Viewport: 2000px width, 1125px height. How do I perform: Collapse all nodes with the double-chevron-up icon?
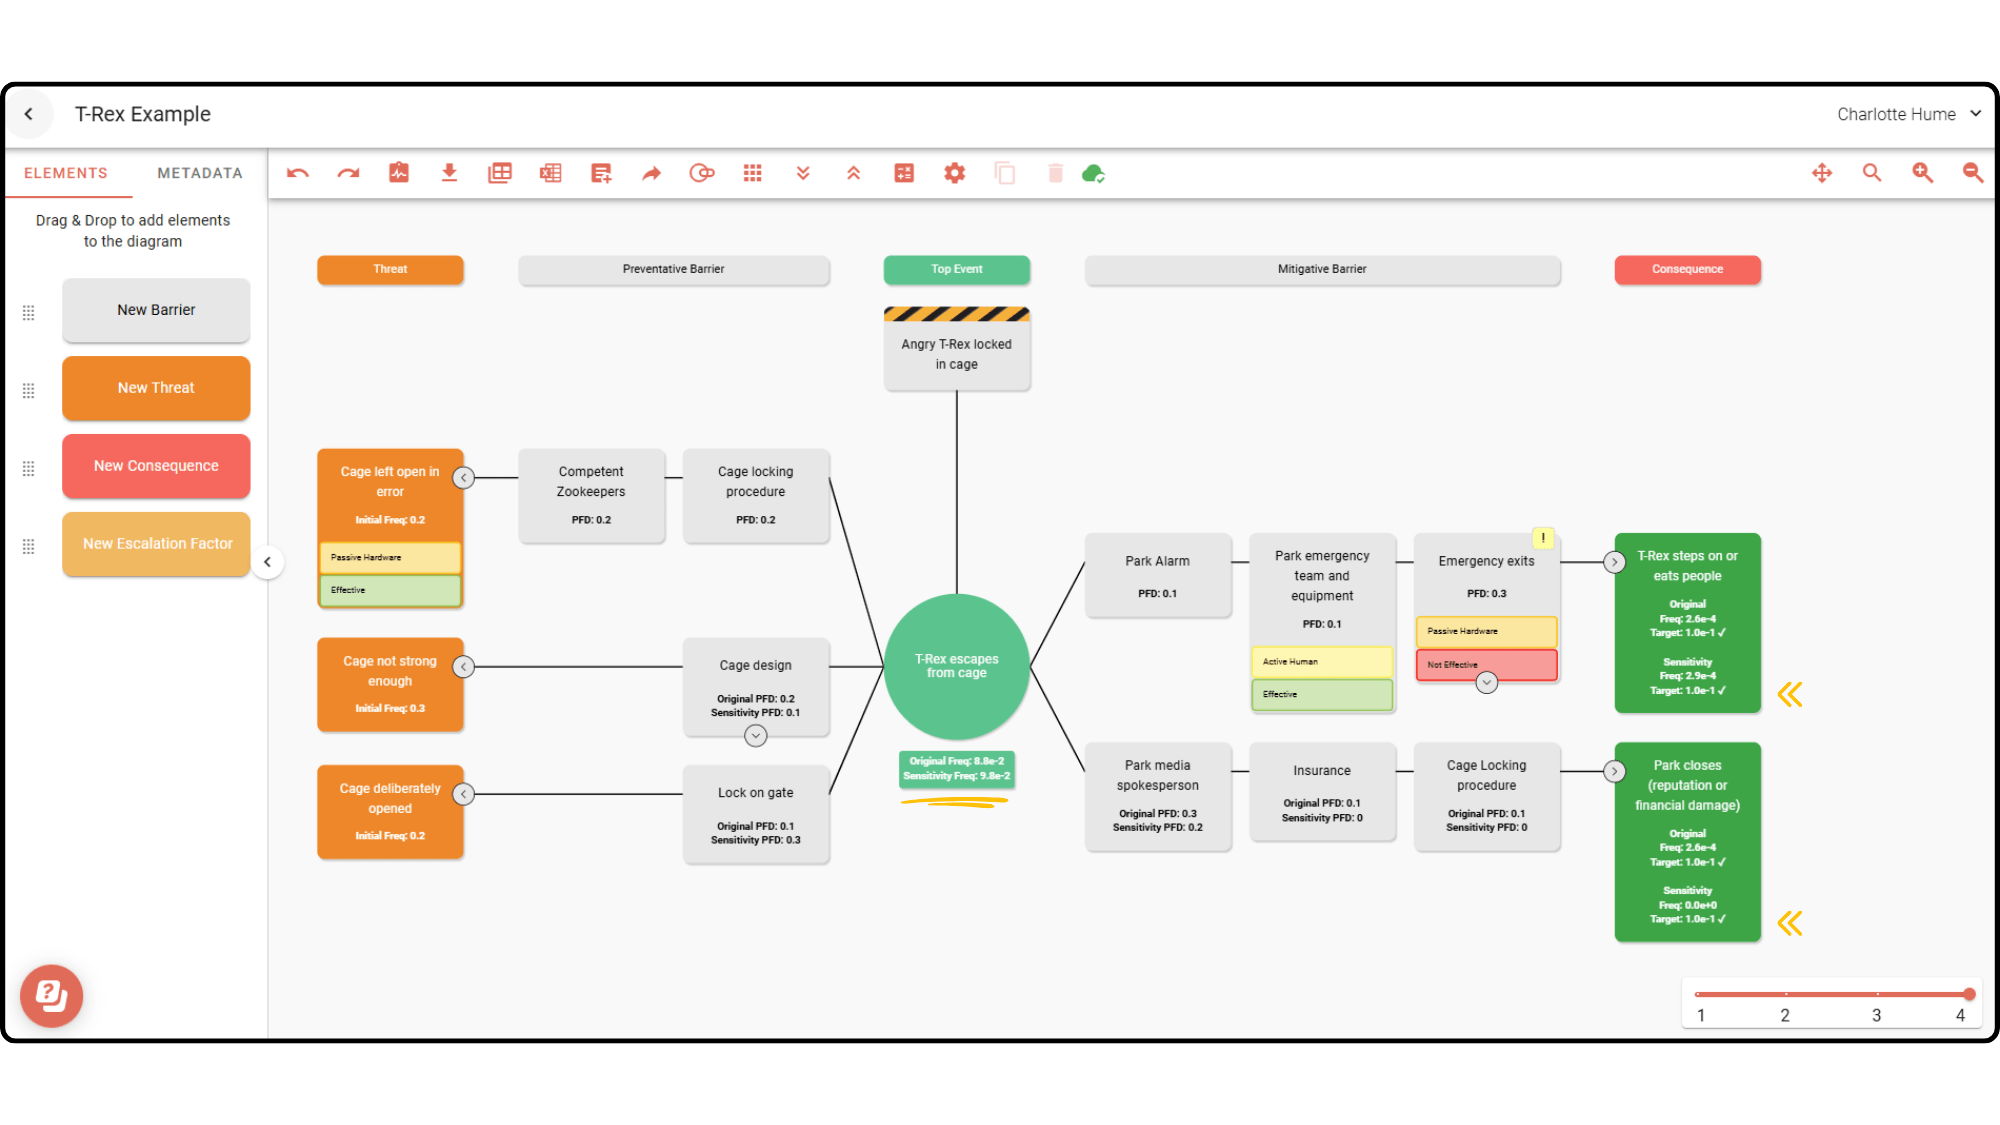[x=853, y=173]
